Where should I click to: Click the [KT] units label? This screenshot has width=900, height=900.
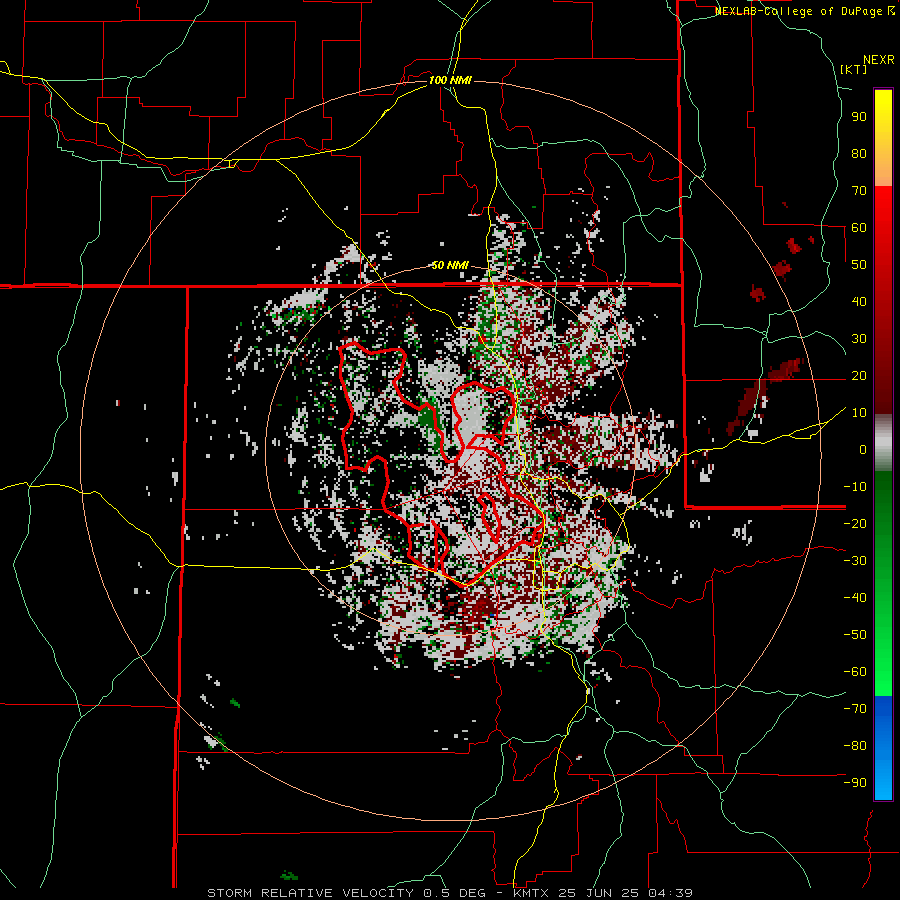click(854, 69)
